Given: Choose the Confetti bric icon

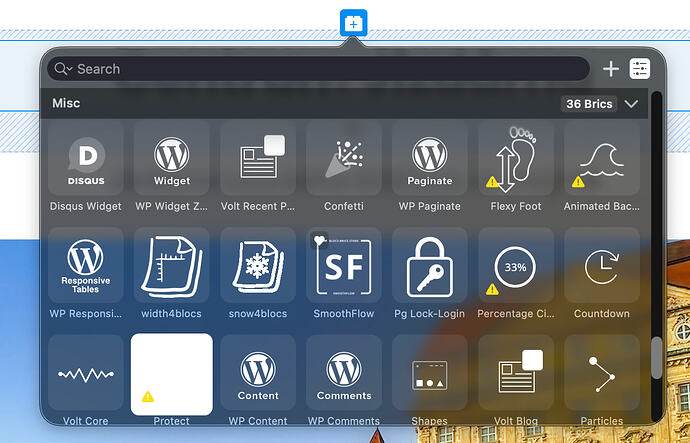Looking at the screenshot, I should tap(344, 158).
